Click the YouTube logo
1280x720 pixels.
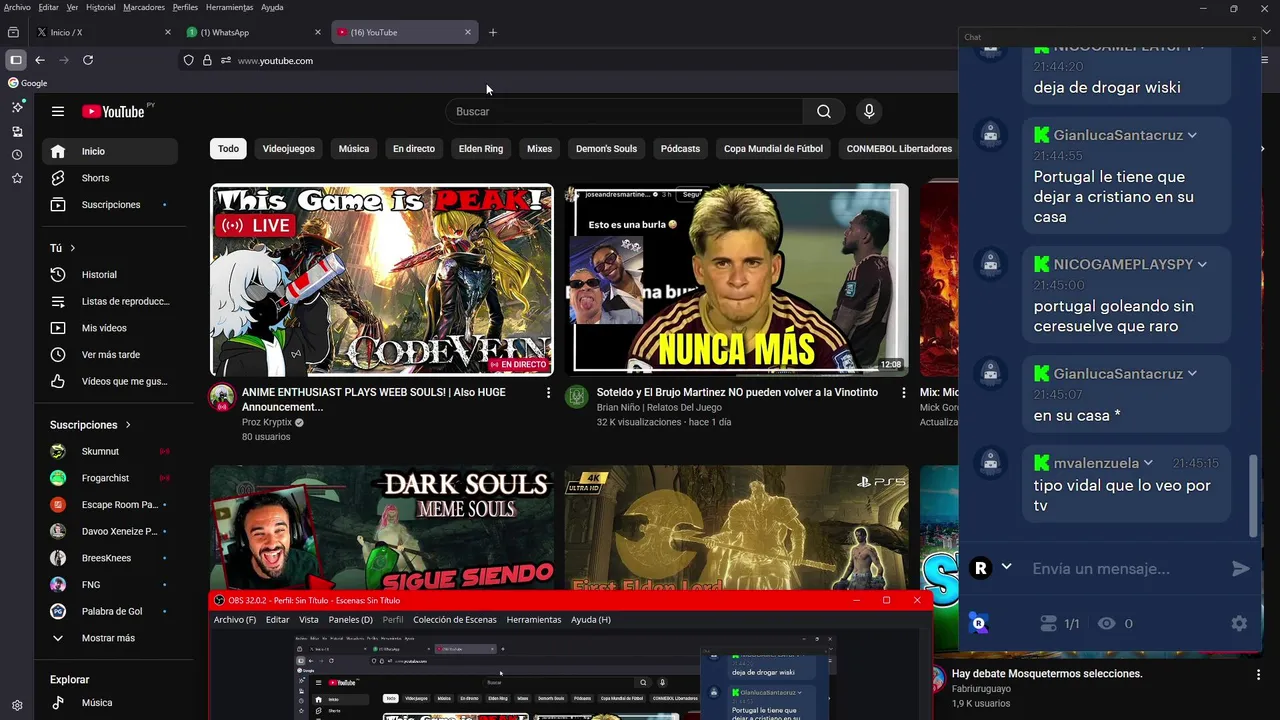113,112
